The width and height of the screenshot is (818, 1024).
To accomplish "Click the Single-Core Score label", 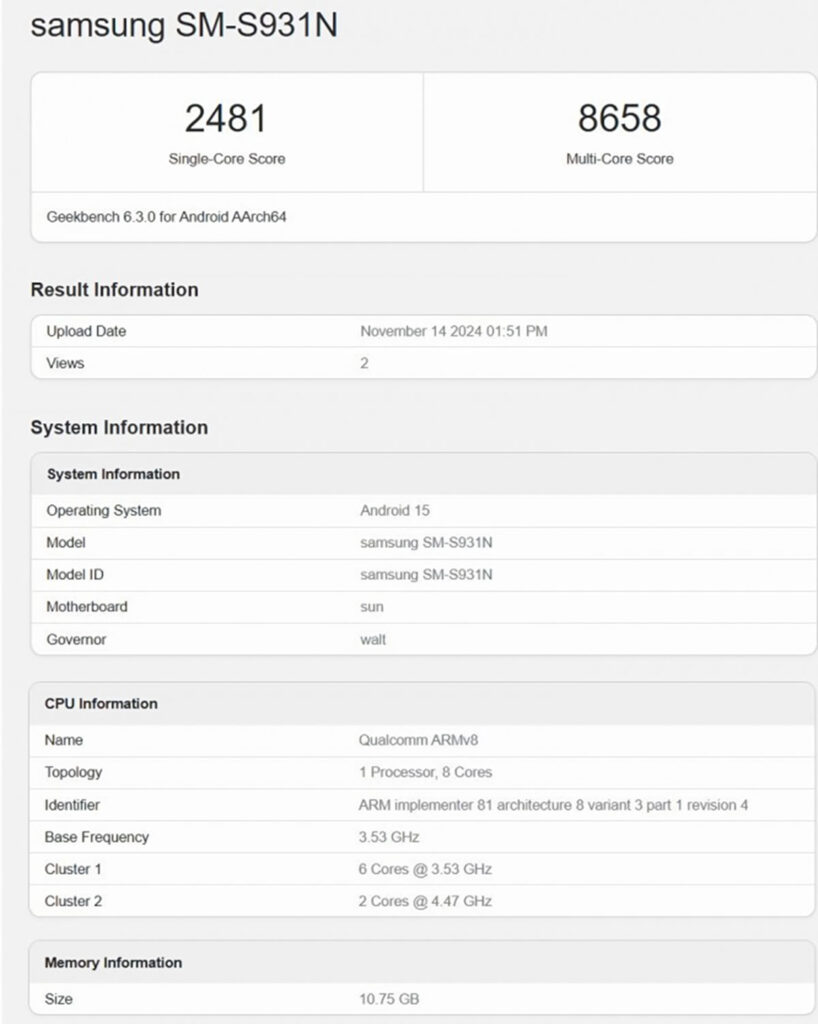I will (227, 159).
